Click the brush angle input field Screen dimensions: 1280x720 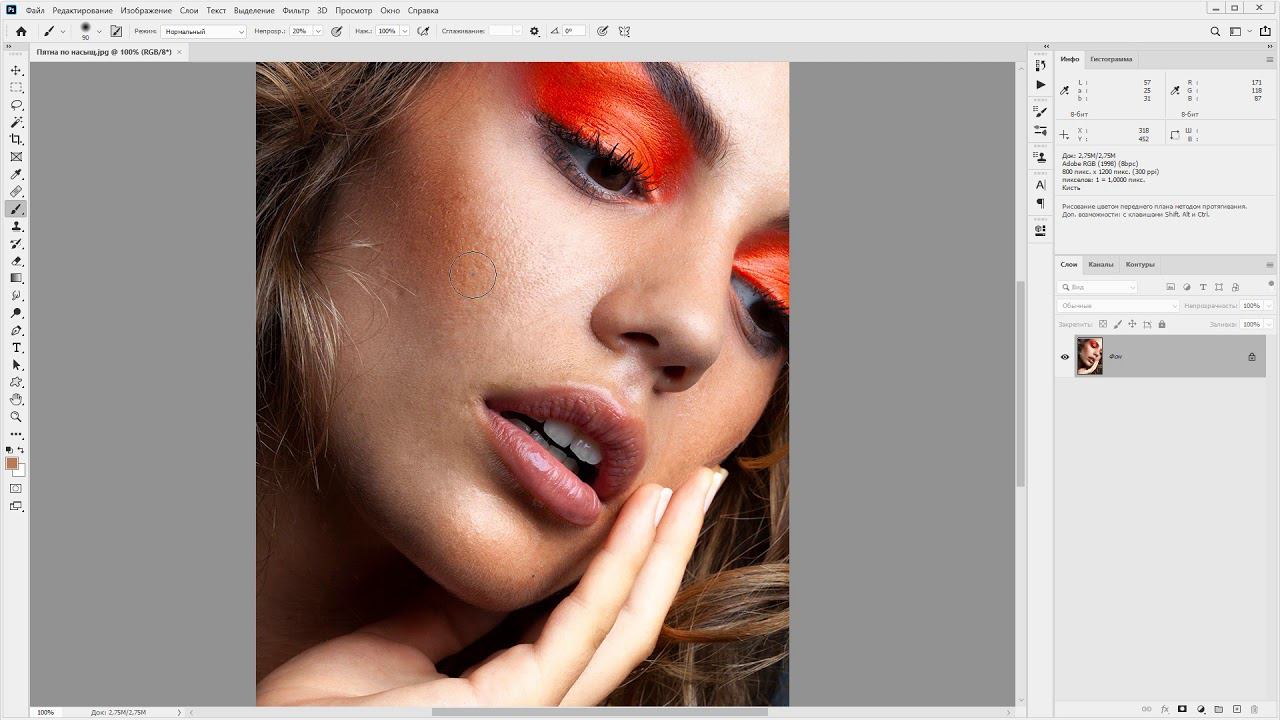pyautogui.click(x=574, y=31)
